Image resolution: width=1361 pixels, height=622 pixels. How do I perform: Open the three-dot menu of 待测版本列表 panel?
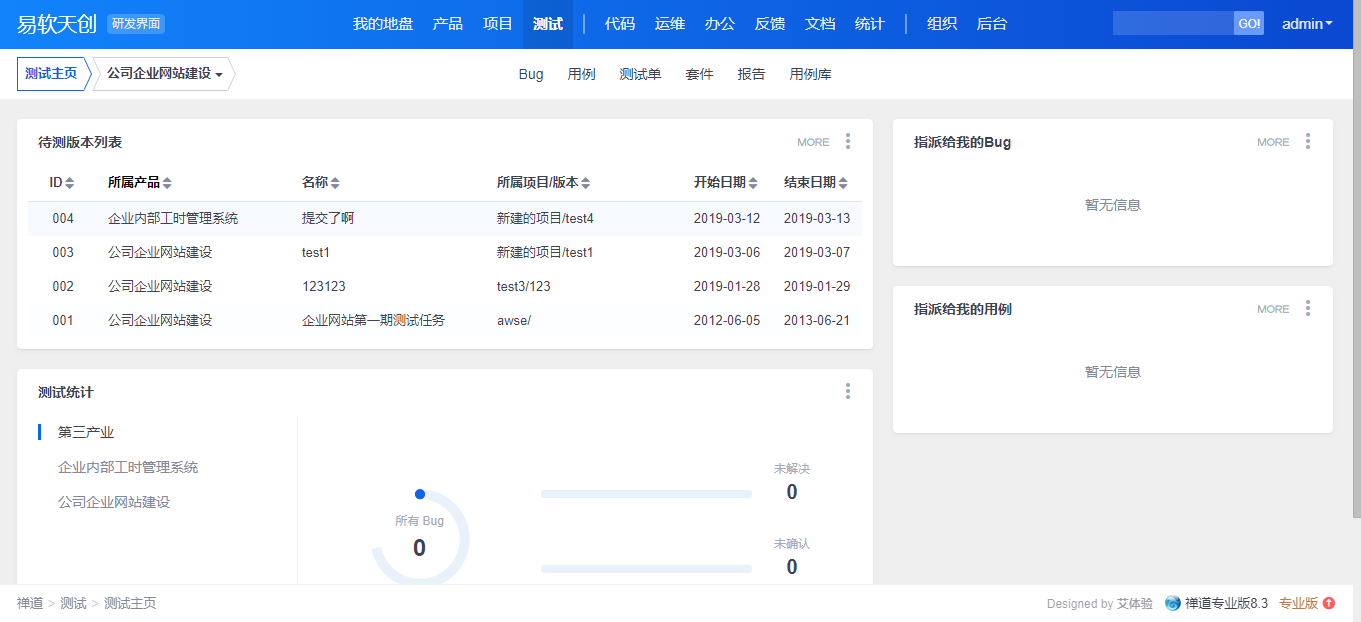tap(848, 142)
